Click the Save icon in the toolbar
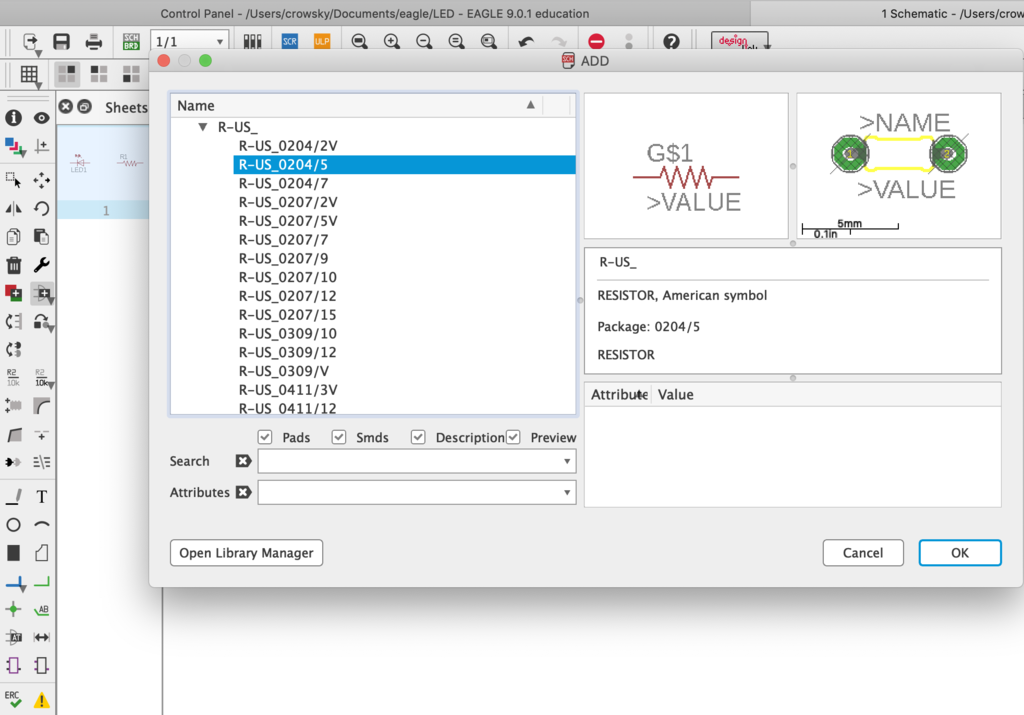The image size is (1024, 715). 61,42
